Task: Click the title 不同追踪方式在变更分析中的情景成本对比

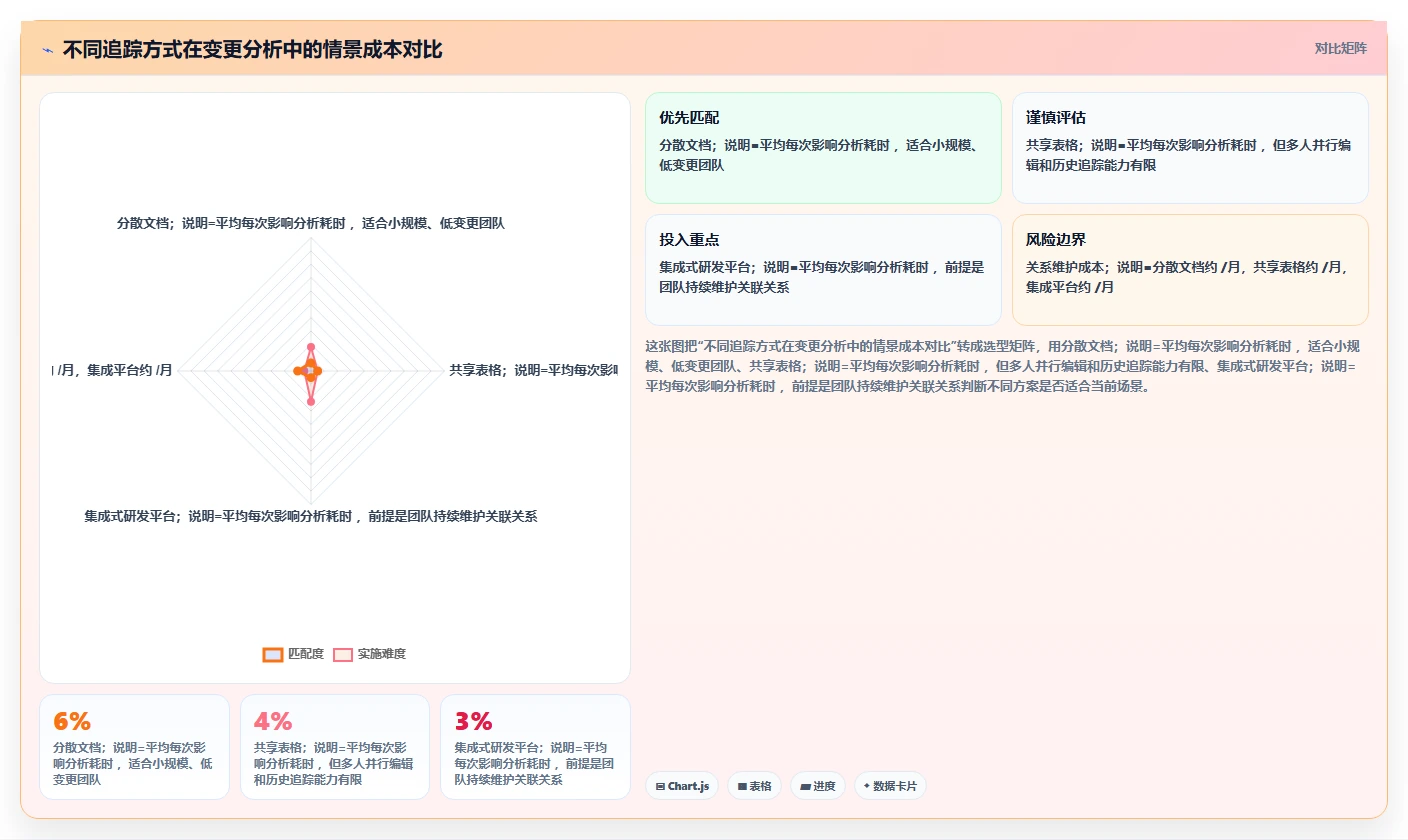Action: (x=252, y=50)
